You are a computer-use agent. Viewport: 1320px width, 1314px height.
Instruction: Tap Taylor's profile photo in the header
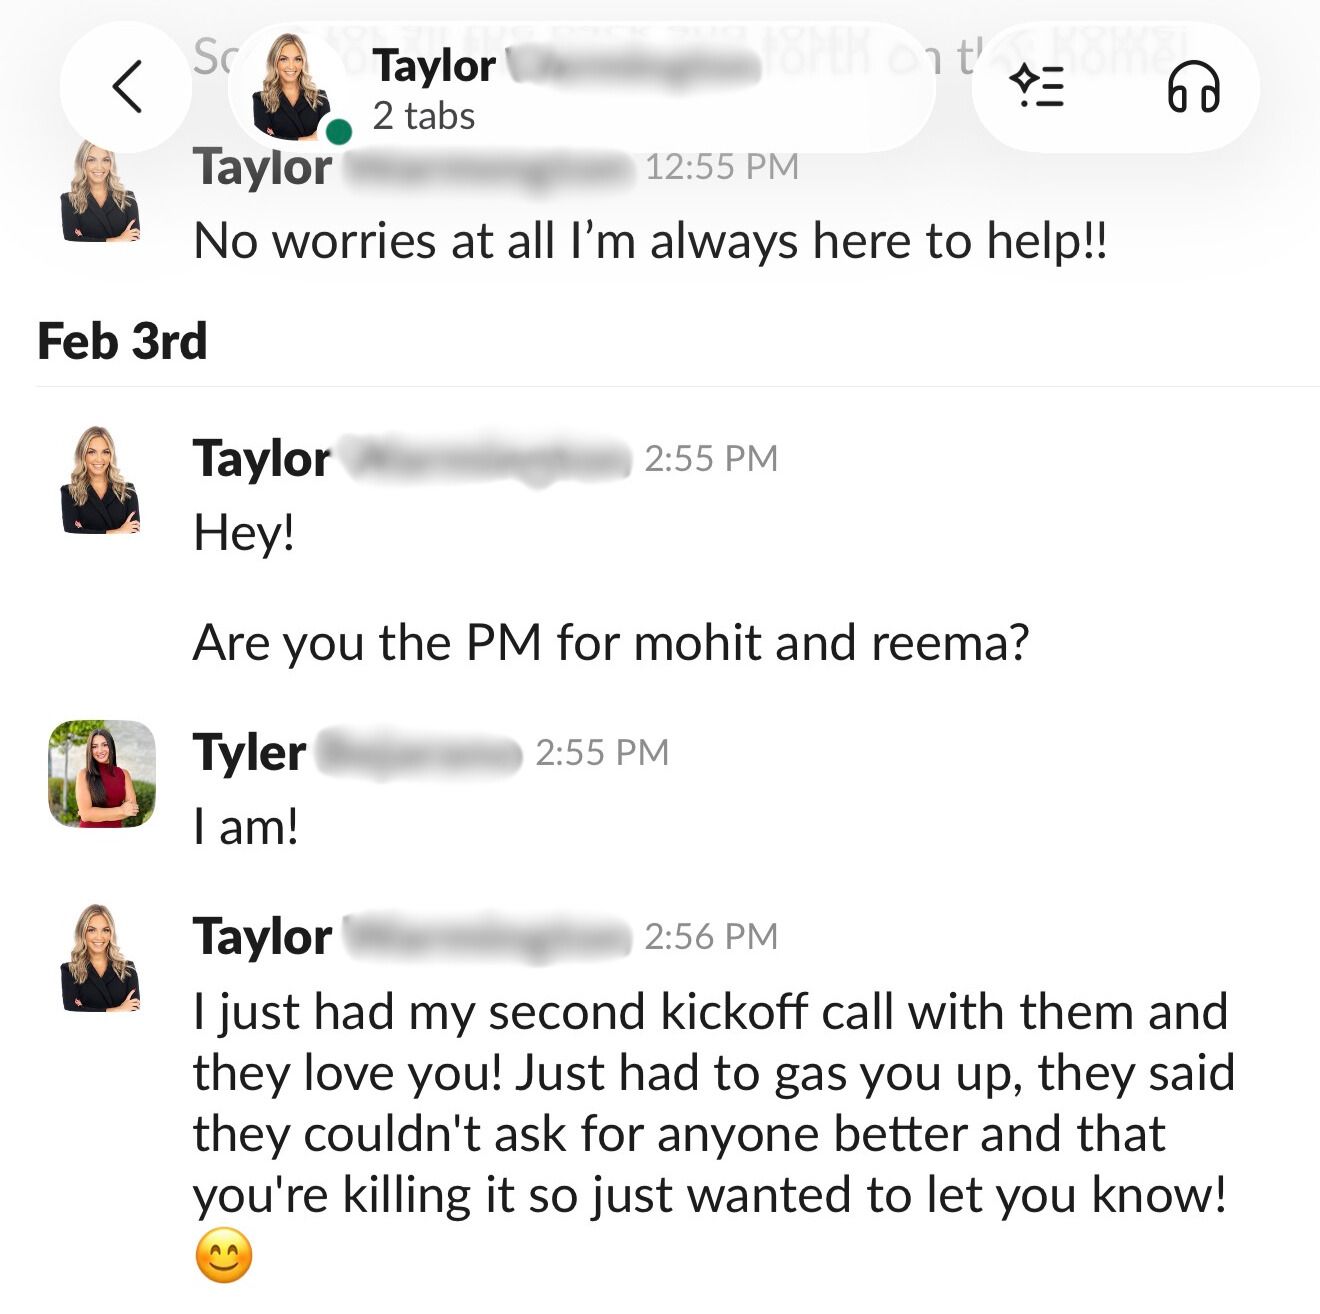292,88
